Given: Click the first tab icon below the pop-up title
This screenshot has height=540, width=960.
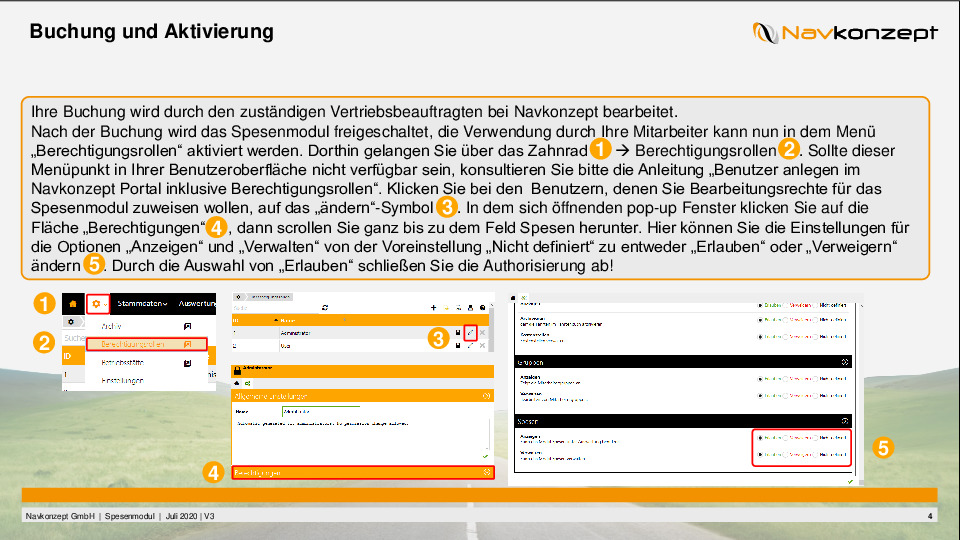Looking at the screenshot, I should [237, 383].
